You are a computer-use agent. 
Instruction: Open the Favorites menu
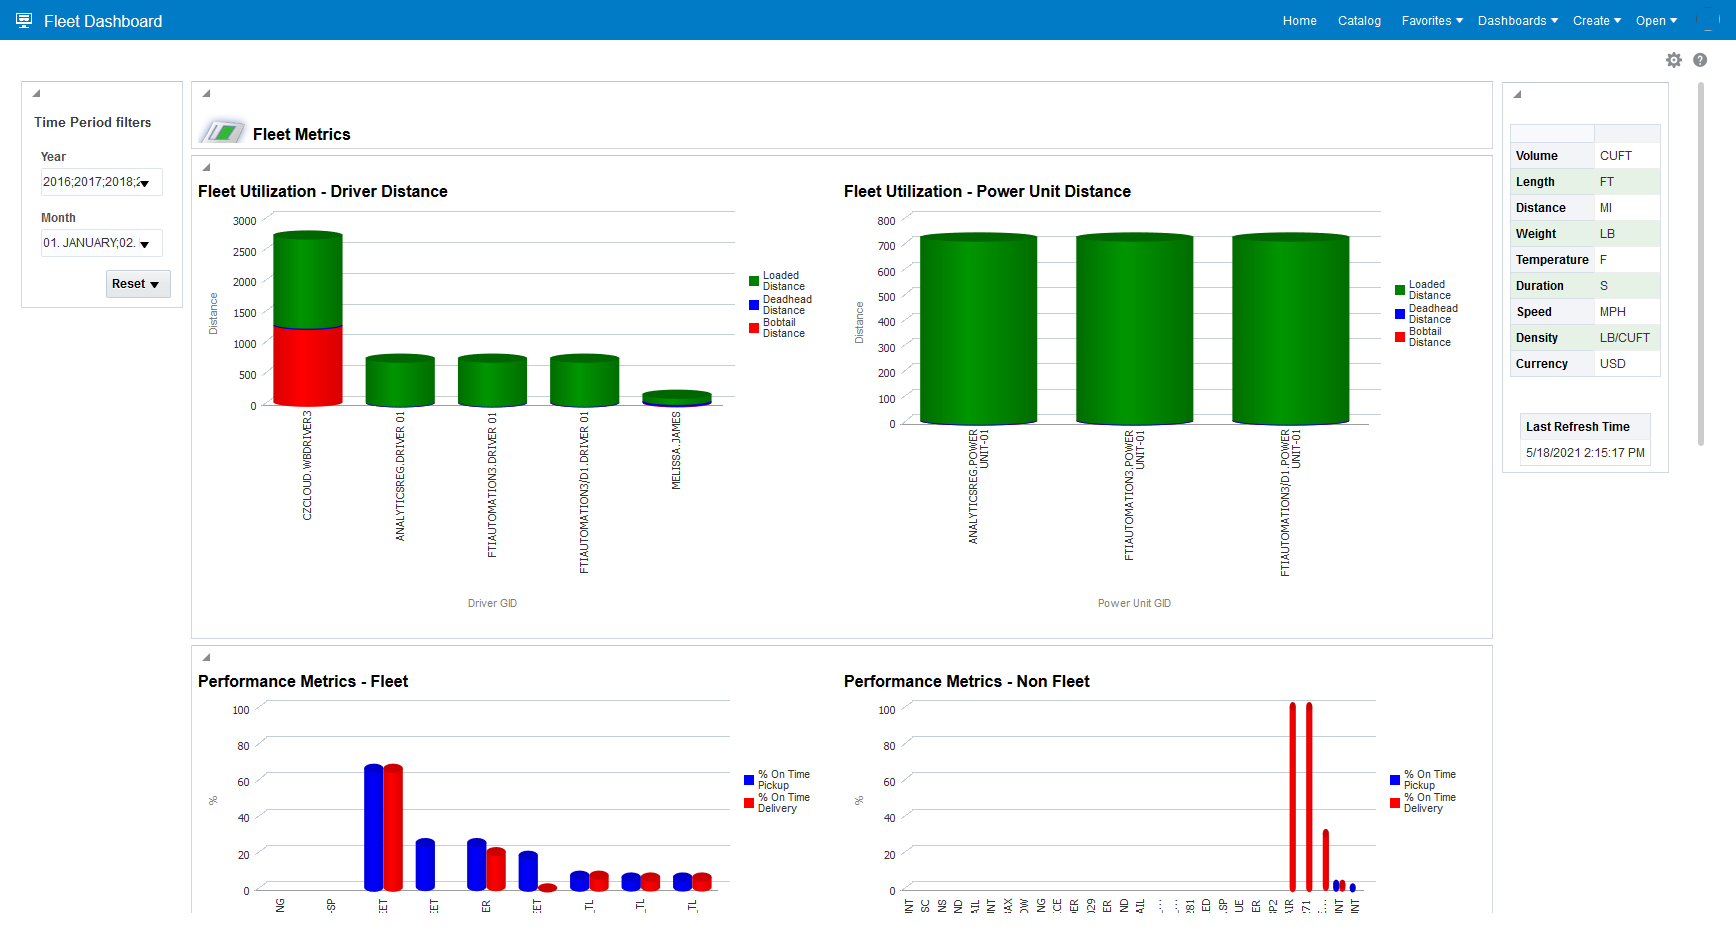(x=1432, y=20)
